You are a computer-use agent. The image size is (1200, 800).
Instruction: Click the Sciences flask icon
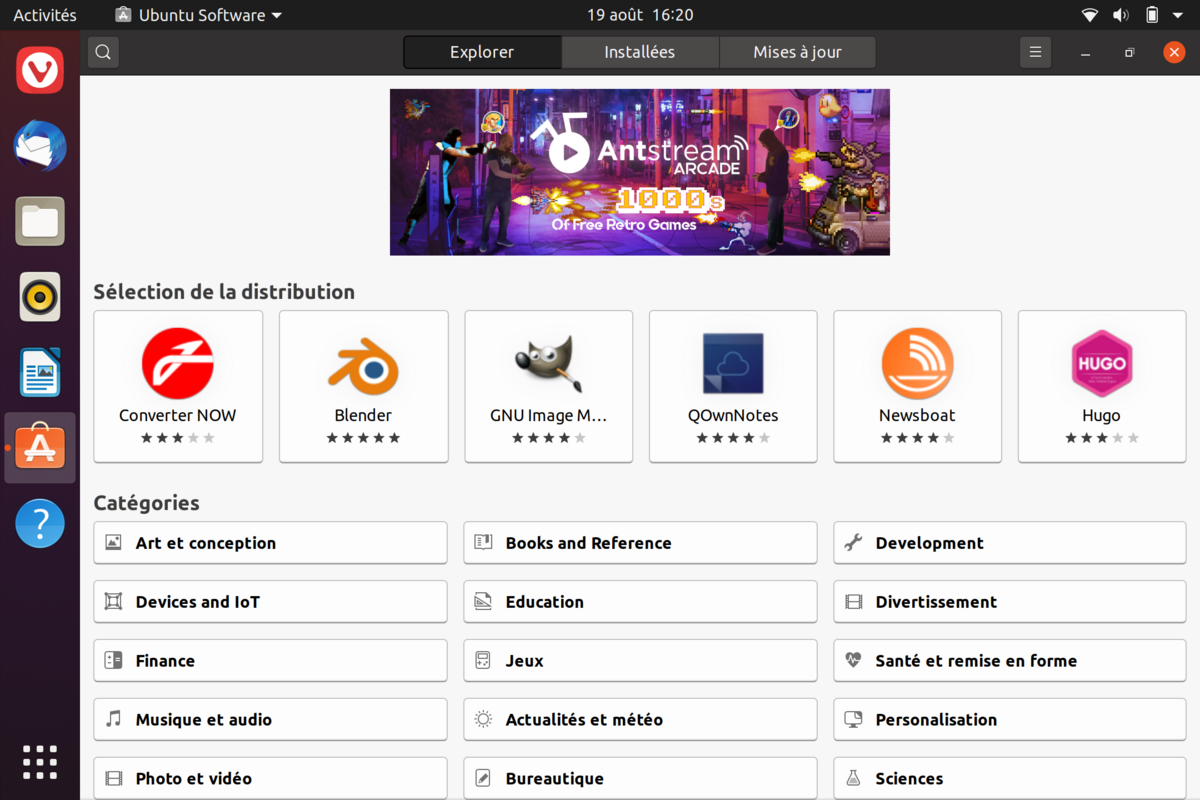tap(853, 778)
